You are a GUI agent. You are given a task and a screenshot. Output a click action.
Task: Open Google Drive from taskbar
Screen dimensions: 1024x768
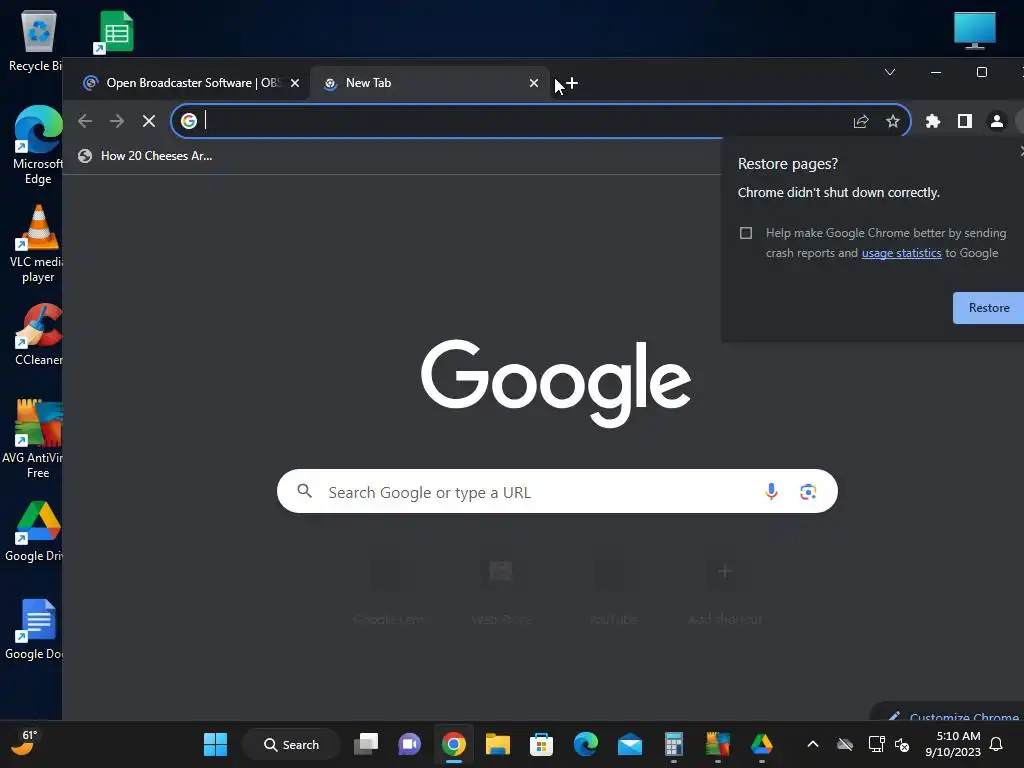point(761,744)
